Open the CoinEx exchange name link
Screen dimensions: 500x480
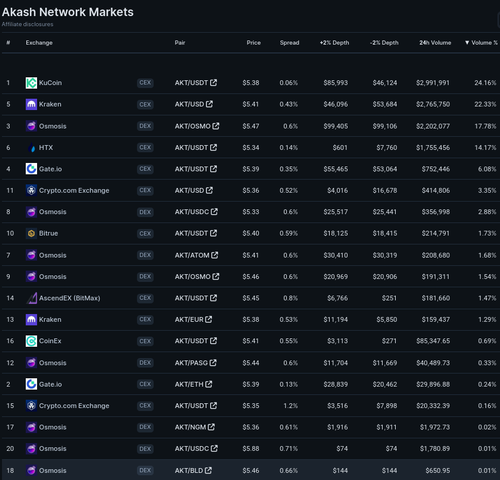click(50, 341)
